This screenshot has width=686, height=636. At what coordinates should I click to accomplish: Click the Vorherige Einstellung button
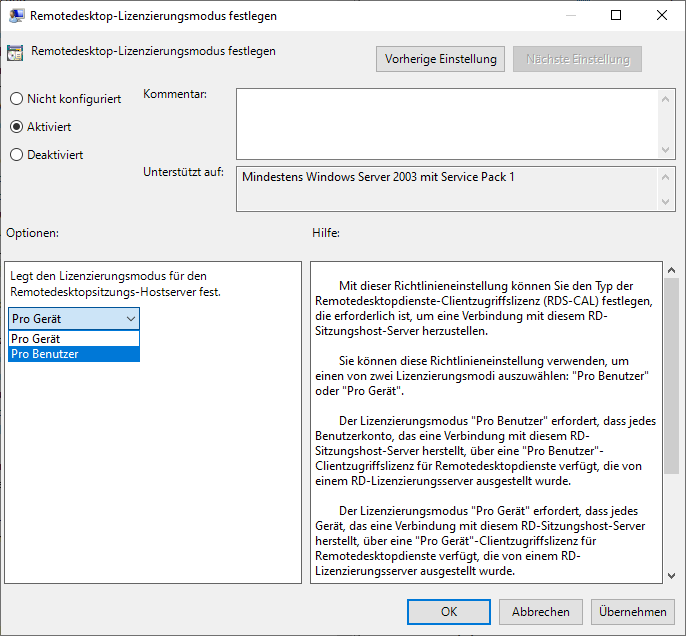(440, 59)
